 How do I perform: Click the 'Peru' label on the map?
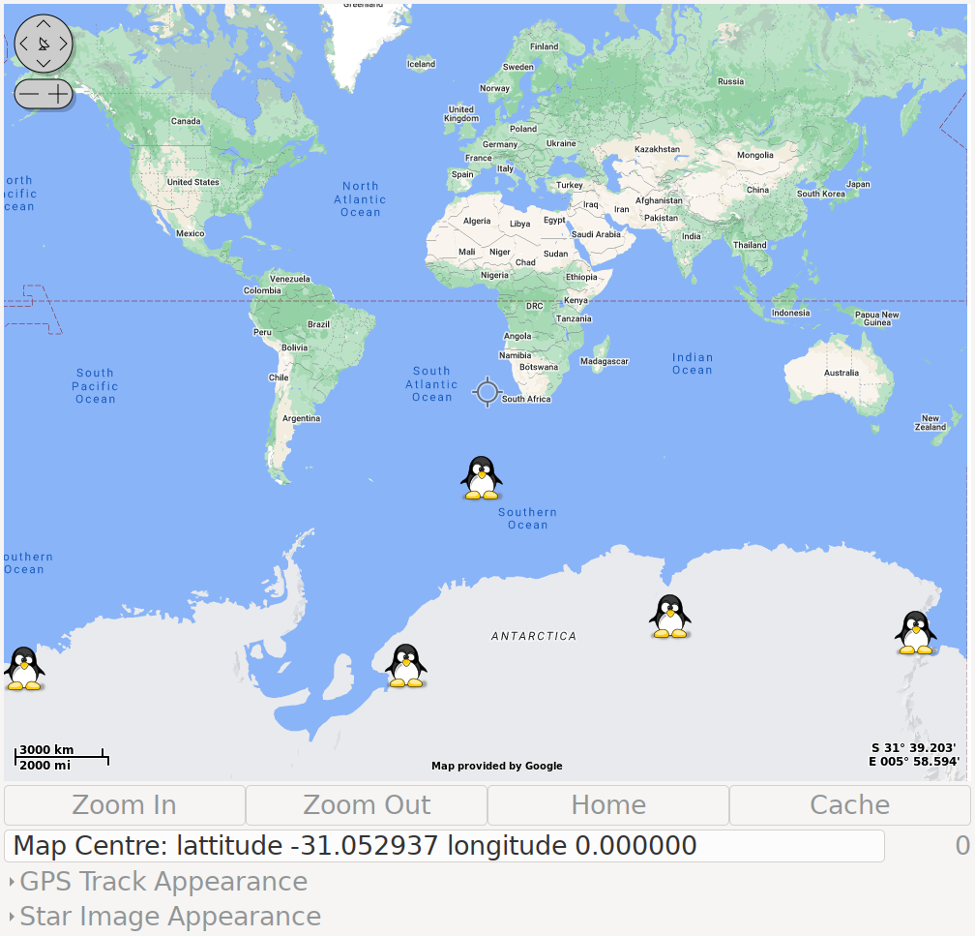click(262, 333)
